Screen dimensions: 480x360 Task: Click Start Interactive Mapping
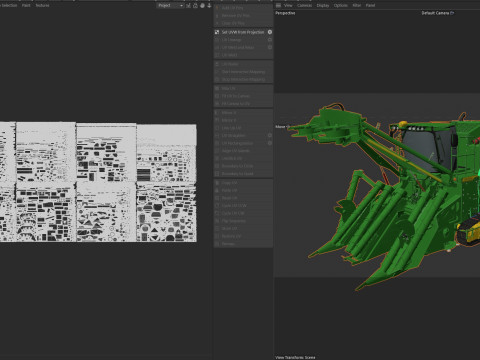(x=243, y=72)
